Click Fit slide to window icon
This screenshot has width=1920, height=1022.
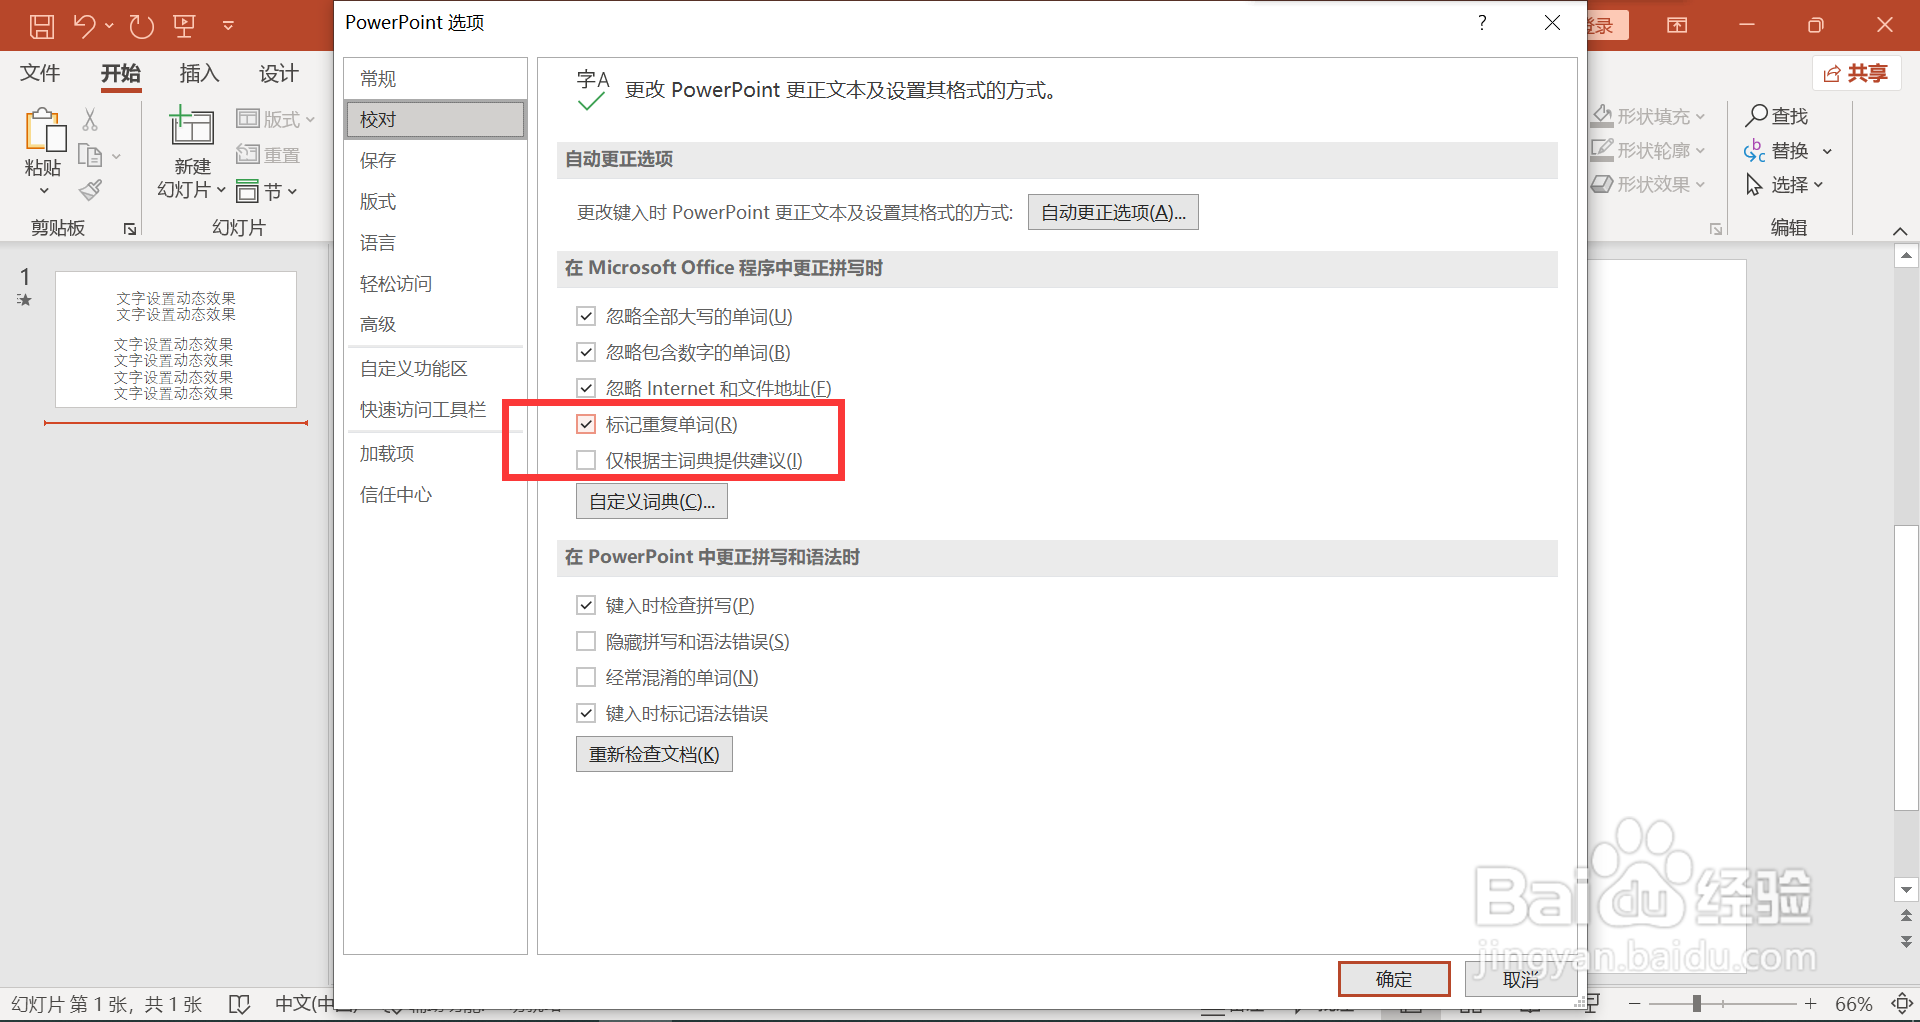(x=1902, y=1003)
